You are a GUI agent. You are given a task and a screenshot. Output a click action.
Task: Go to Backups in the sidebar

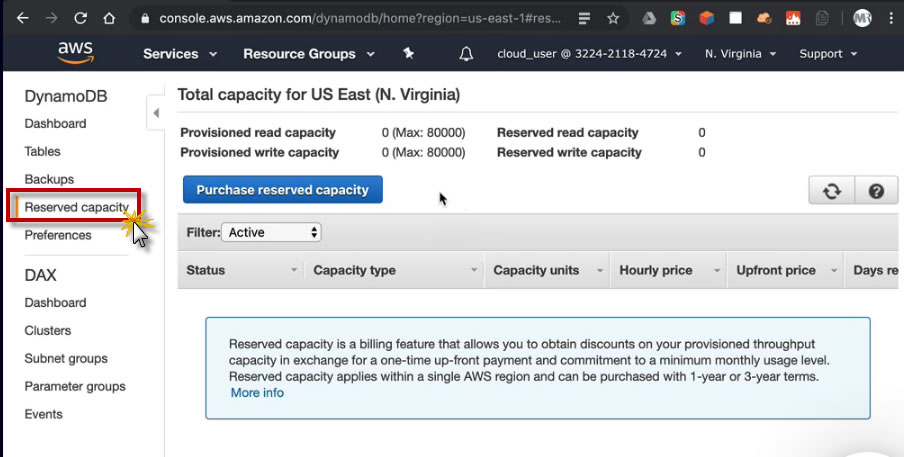49,180
